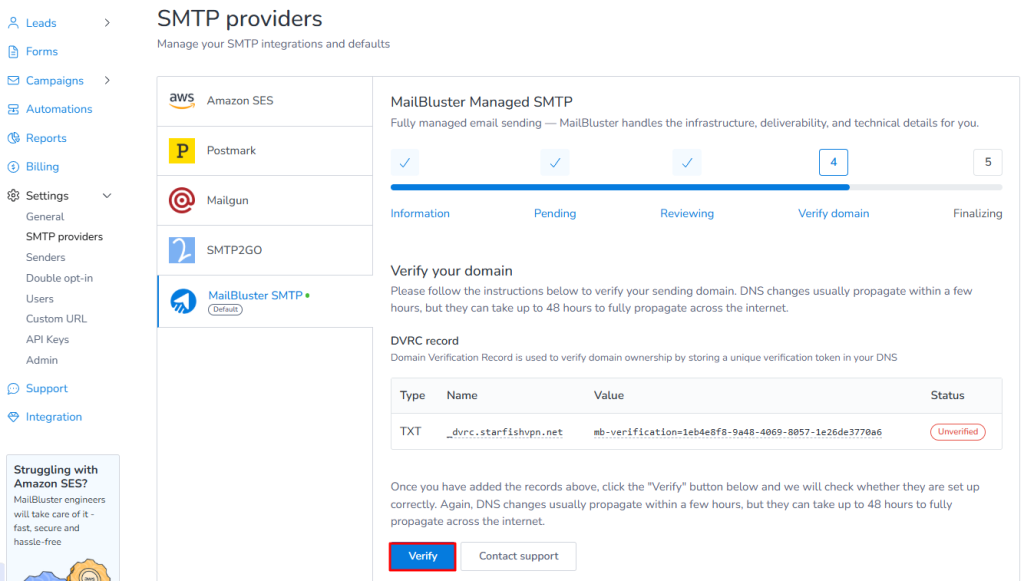Open the Integration page

54,417
